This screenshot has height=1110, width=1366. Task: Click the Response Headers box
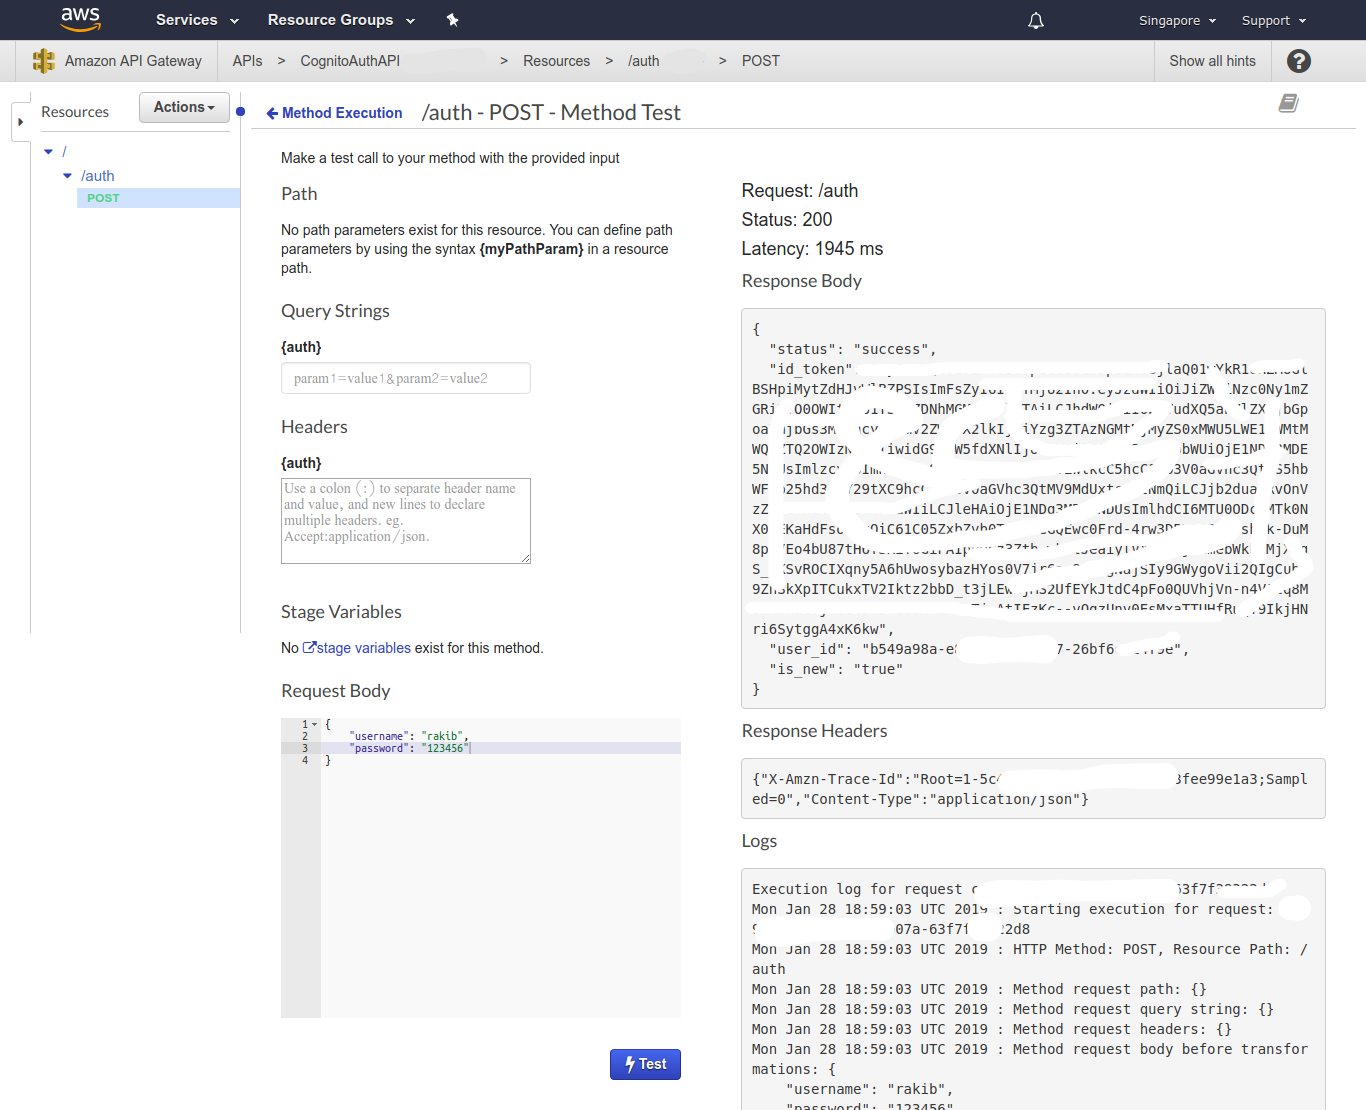pyautogui.click(x=1033, y=788)
